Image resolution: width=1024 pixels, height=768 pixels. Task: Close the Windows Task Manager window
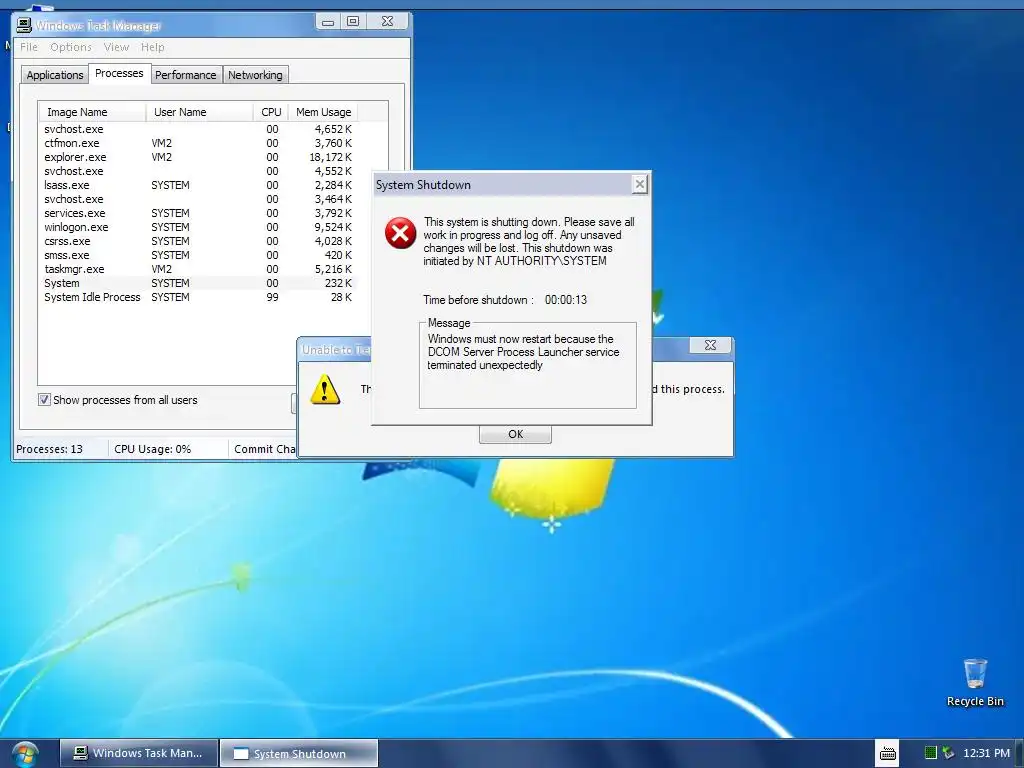387,22
